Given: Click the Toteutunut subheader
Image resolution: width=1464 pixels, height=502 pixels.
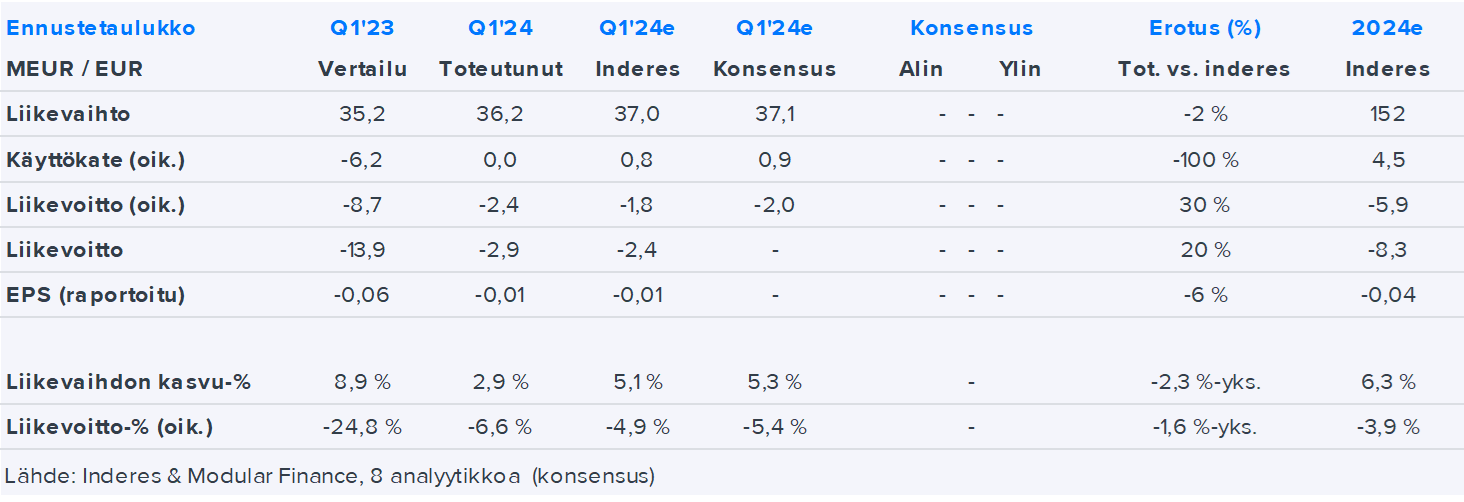Looking at the screenshot, I should point(500,69).
